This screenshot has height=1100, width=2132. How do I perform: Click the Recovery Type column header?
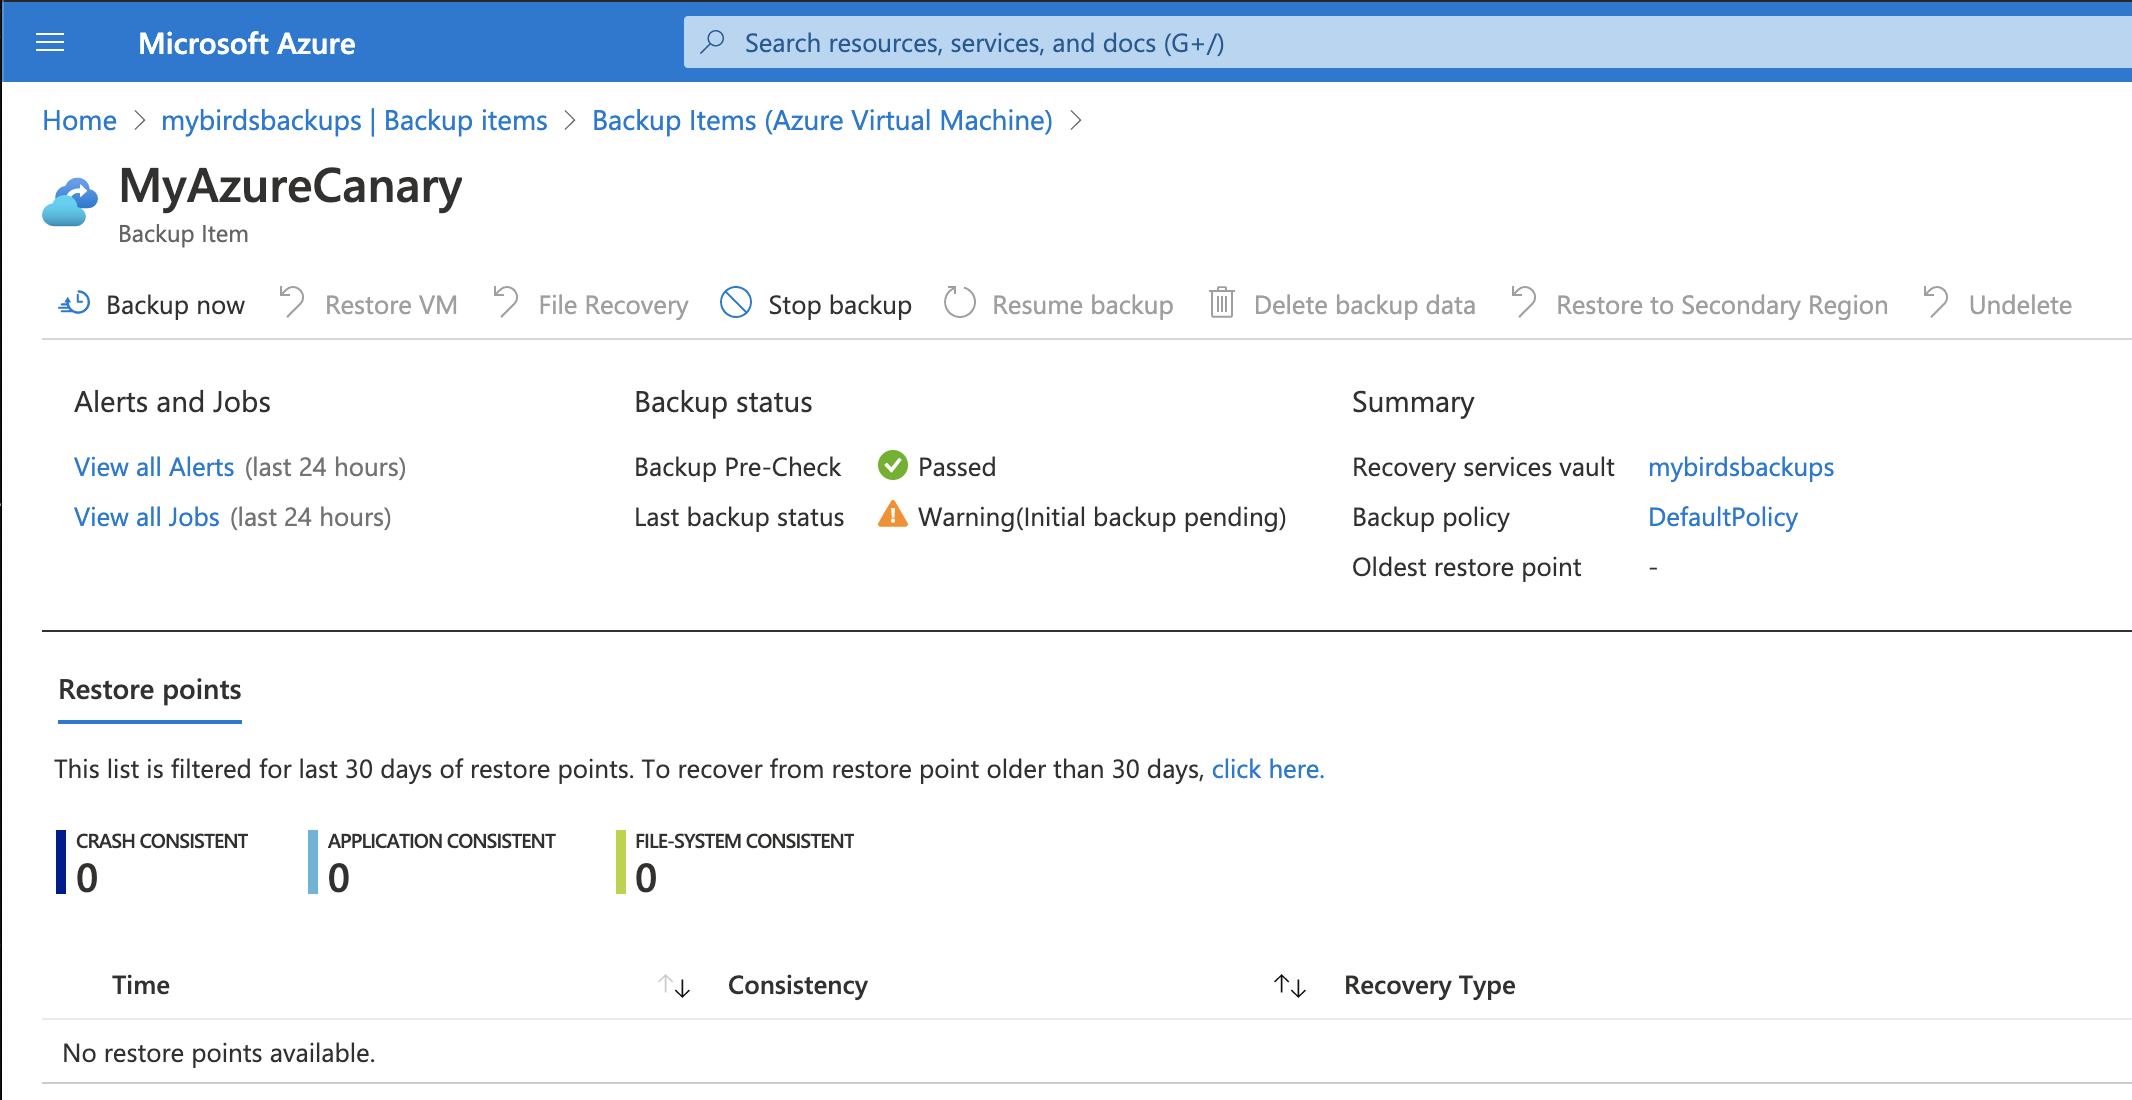[1430, 985]
